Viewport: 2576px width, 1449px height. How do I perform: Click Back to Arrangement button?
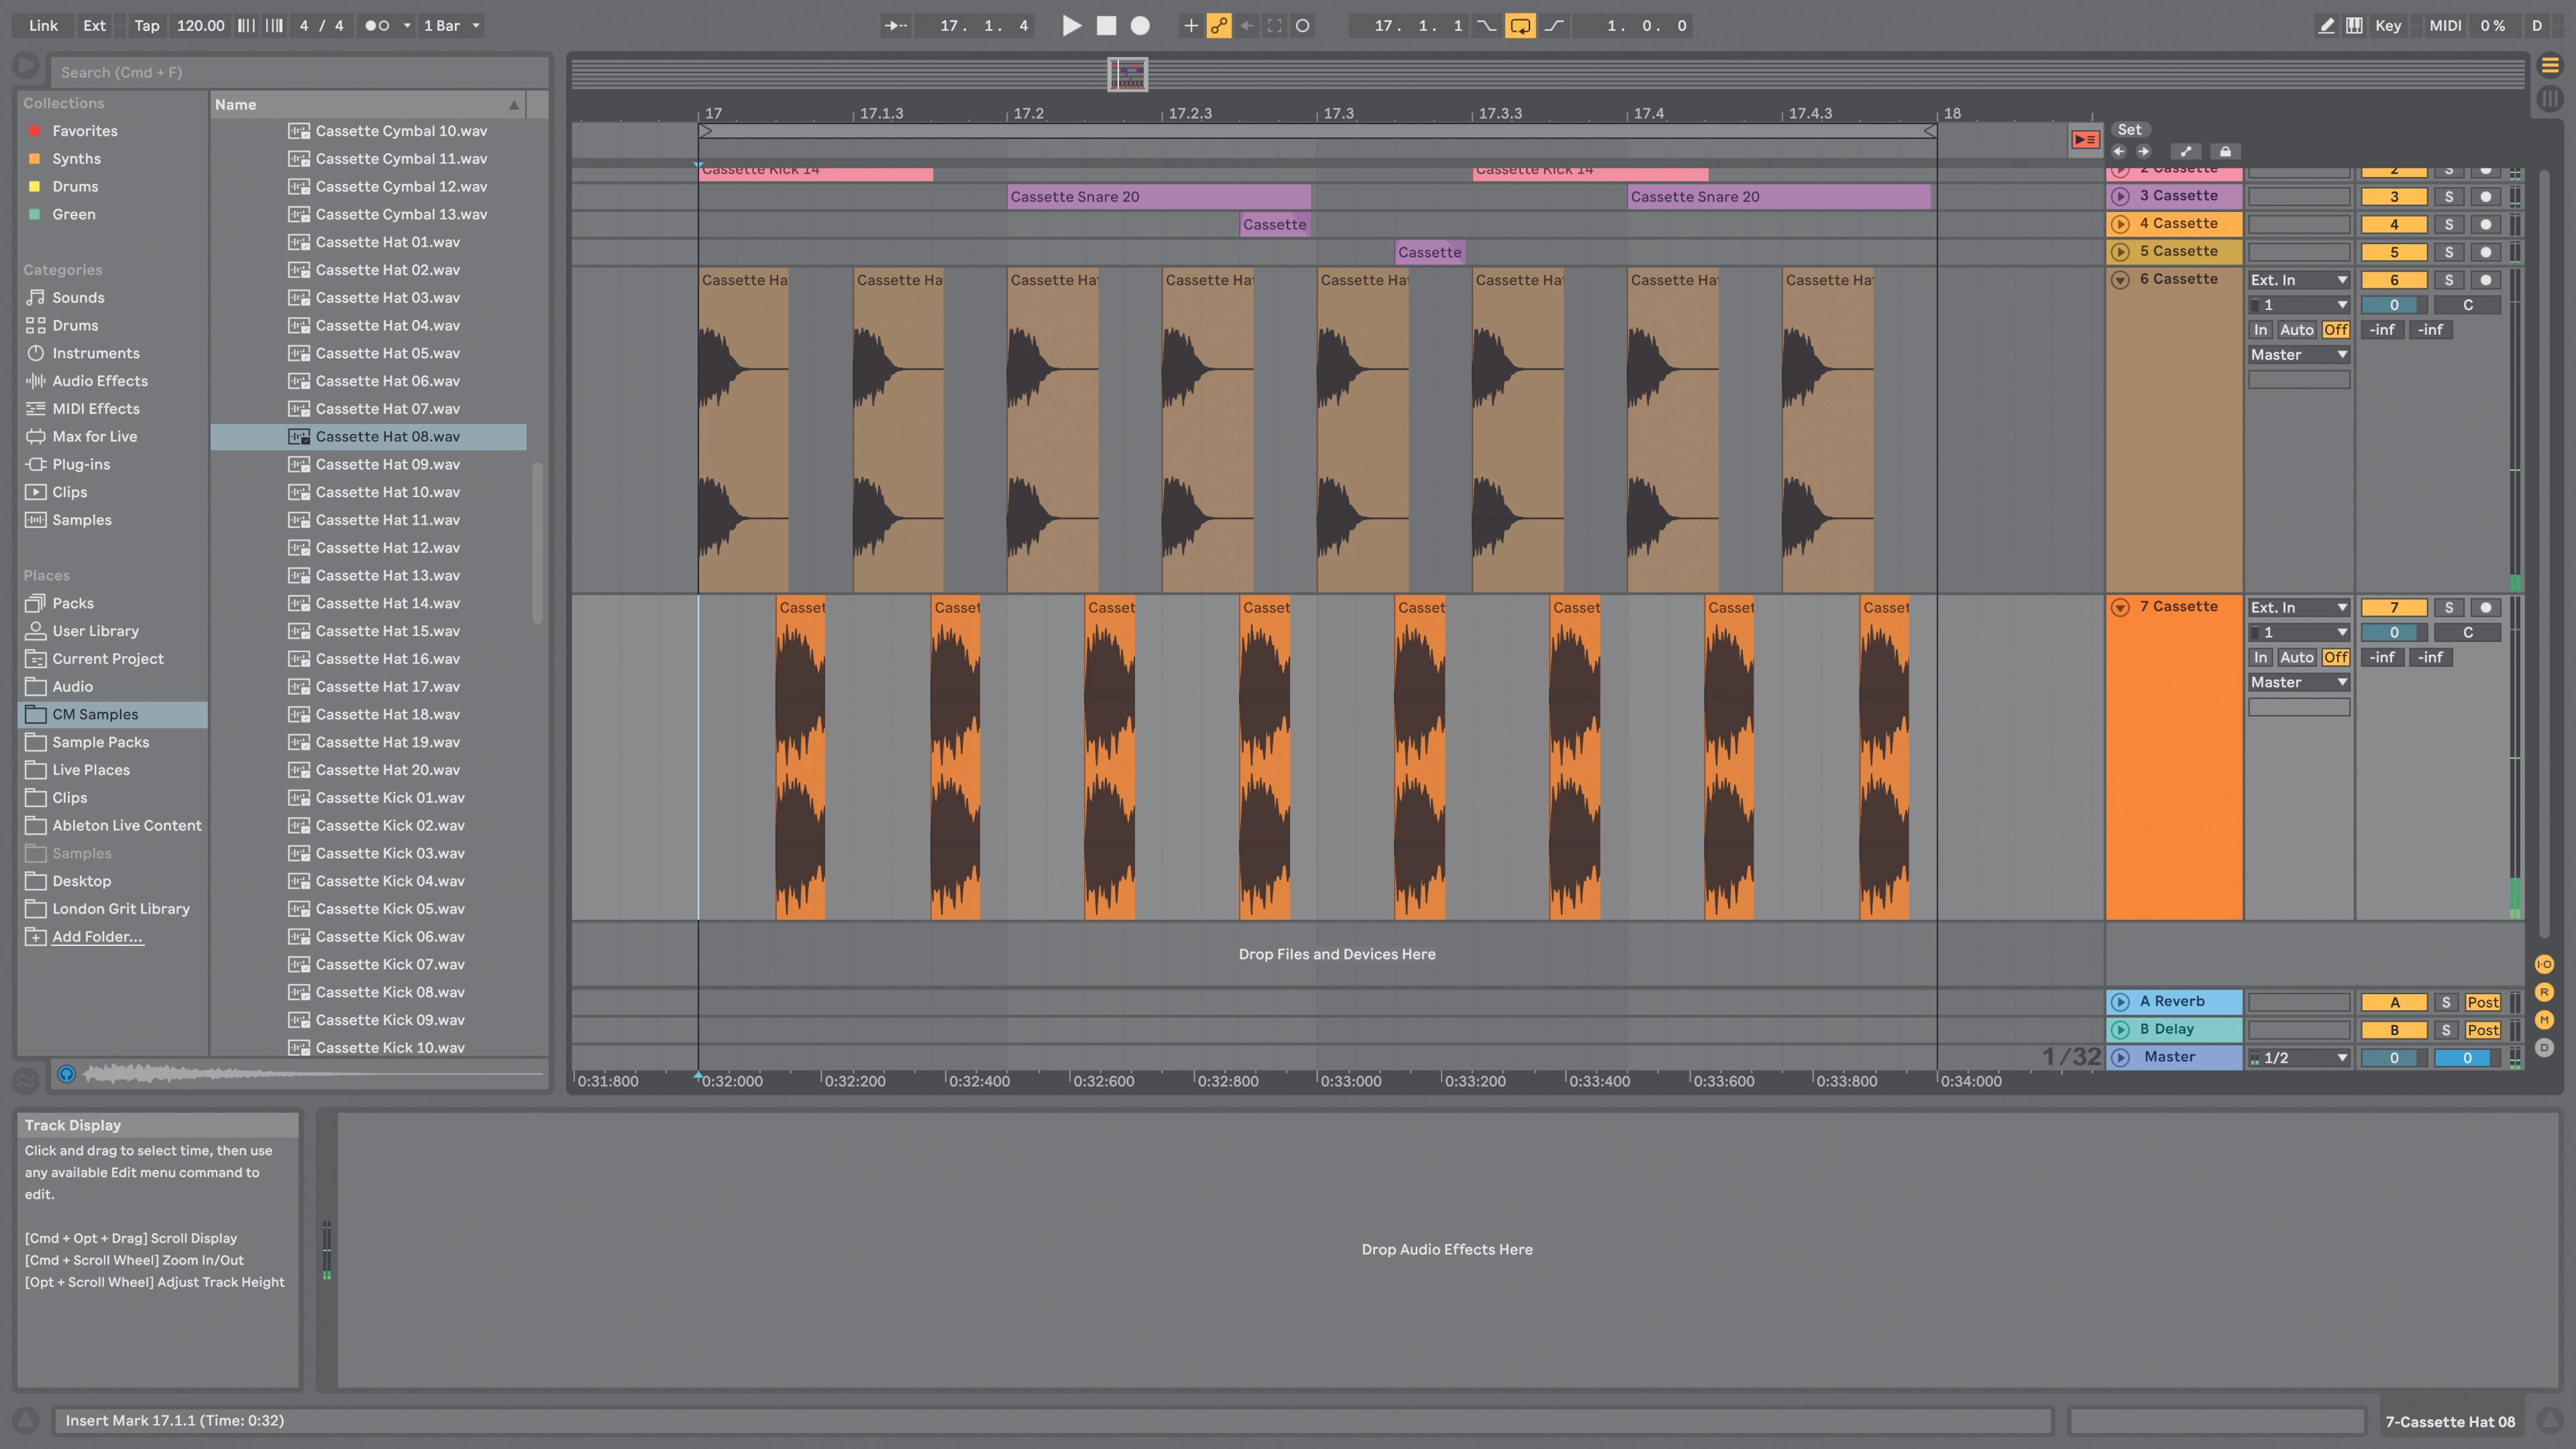click(x=2085, y=140)
